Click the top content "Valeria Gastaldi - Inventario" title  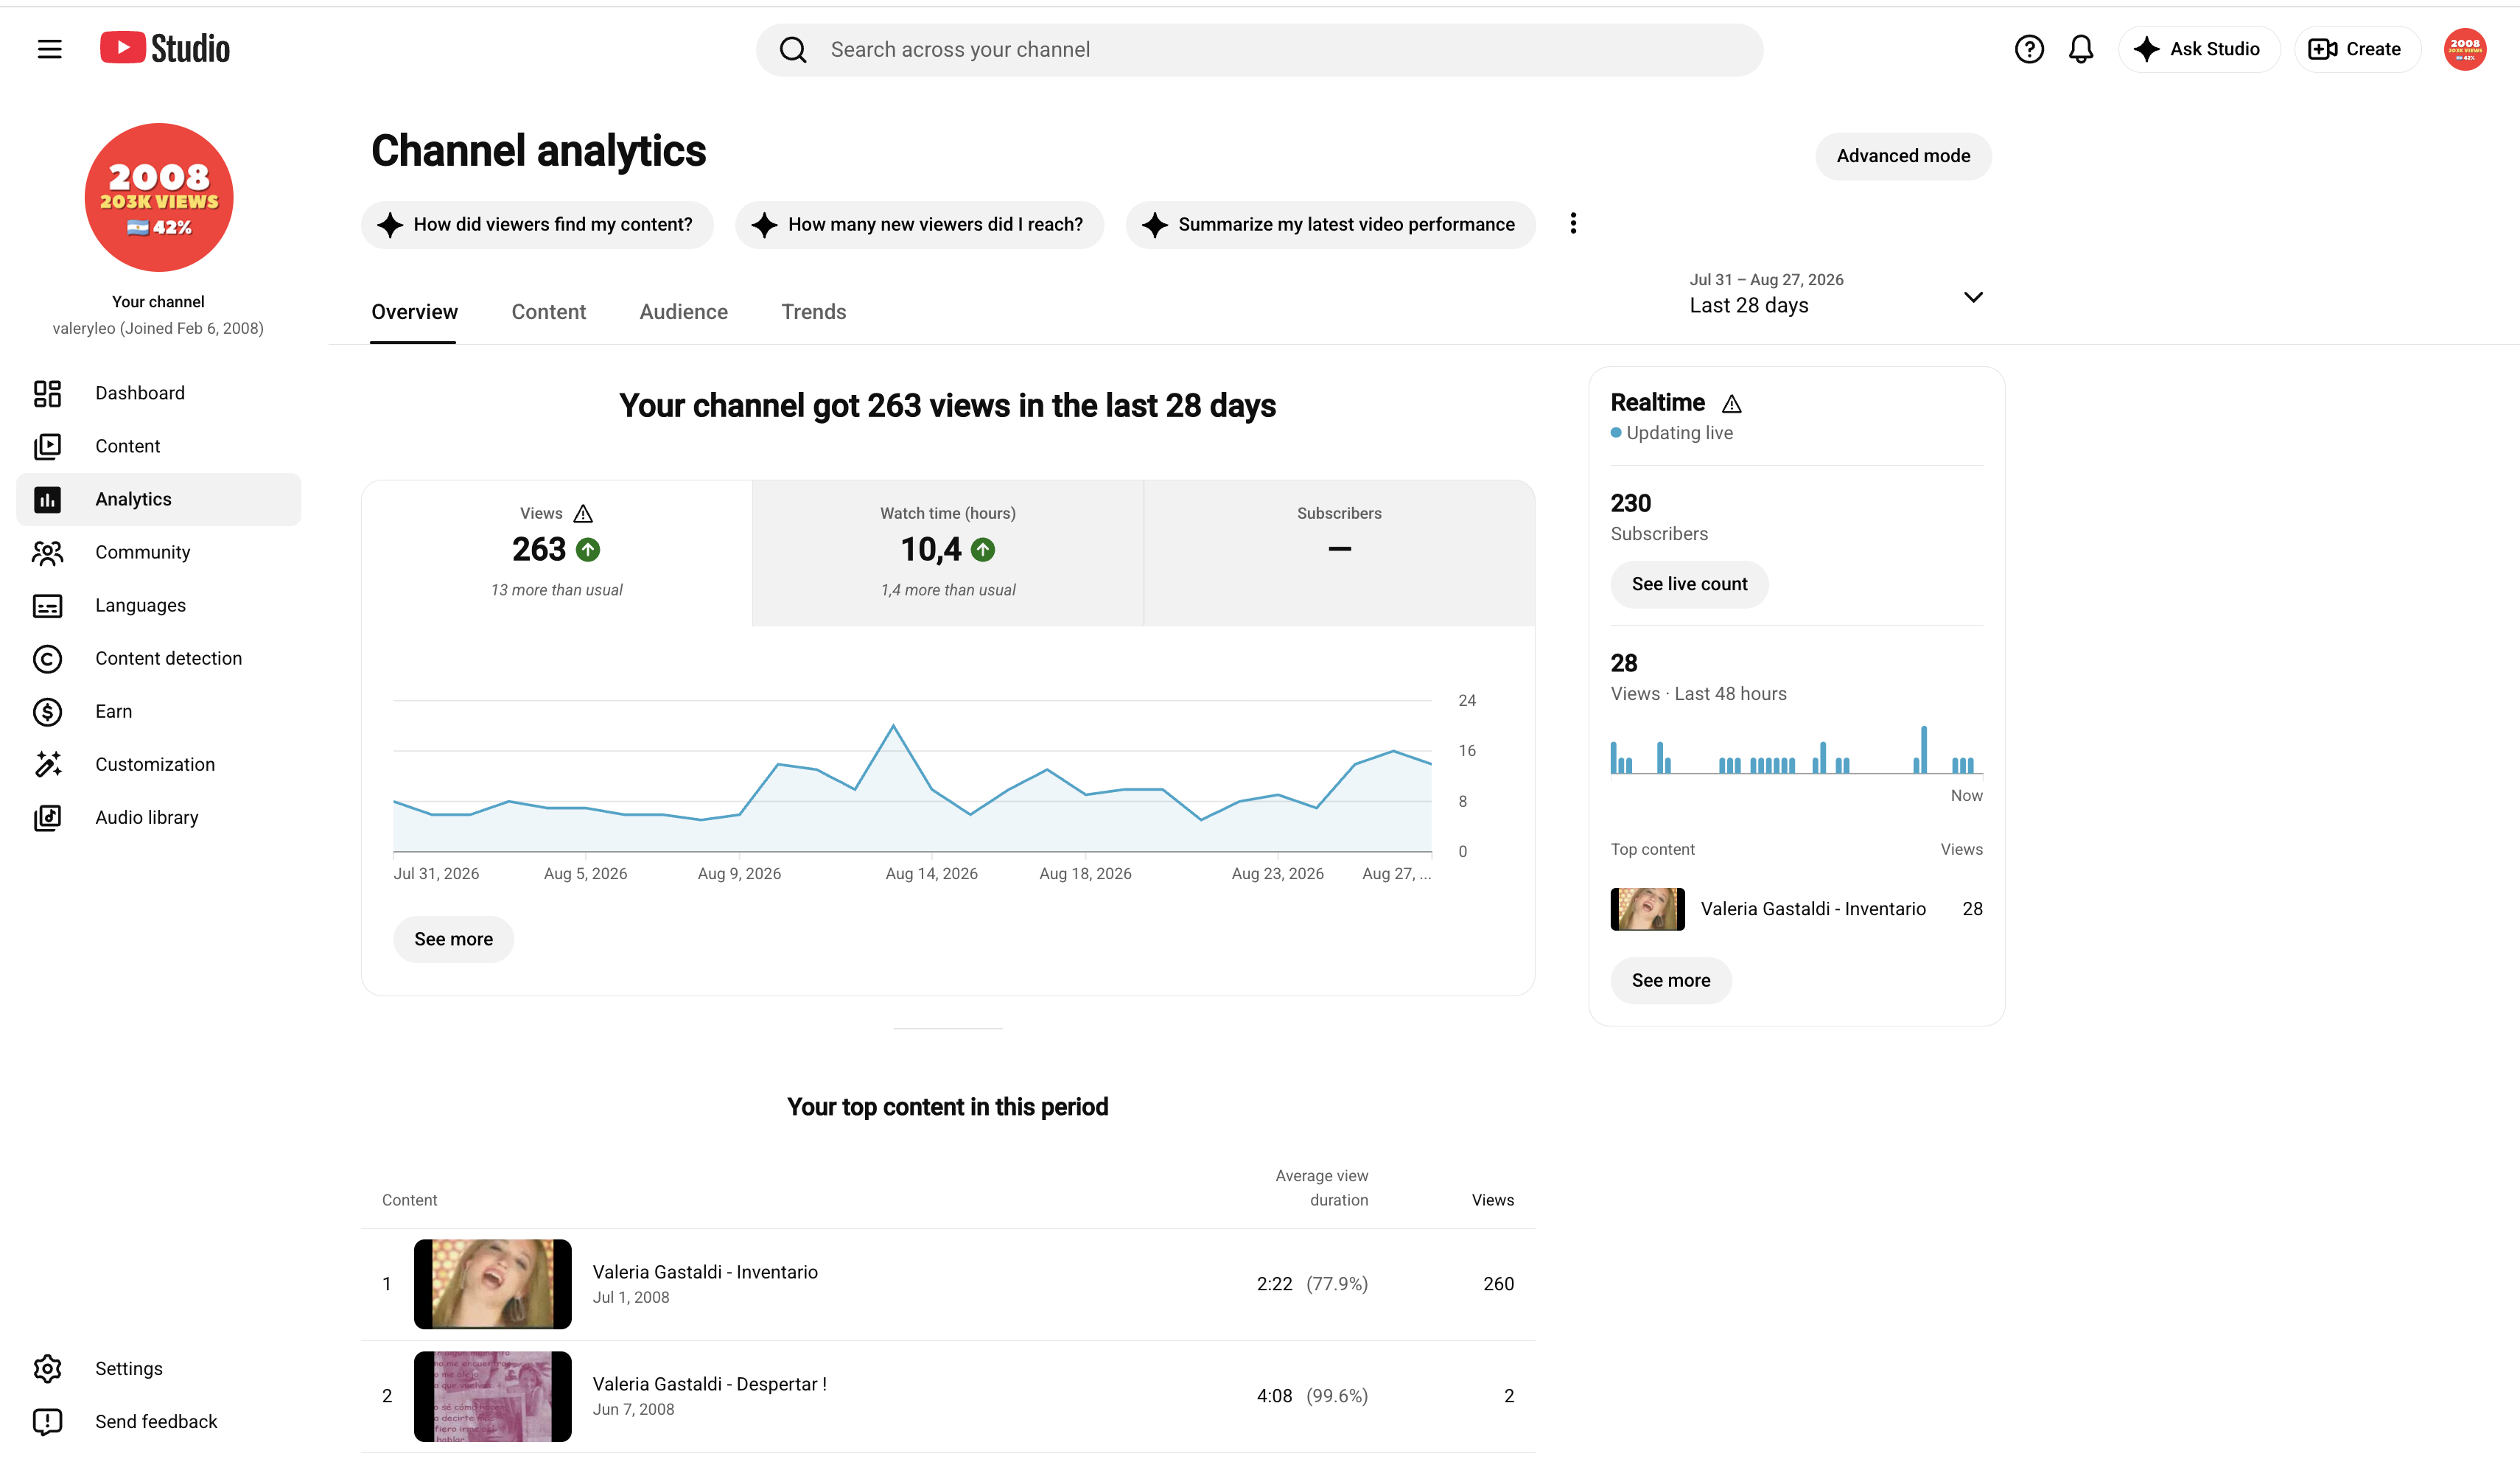coord(705,1272)
